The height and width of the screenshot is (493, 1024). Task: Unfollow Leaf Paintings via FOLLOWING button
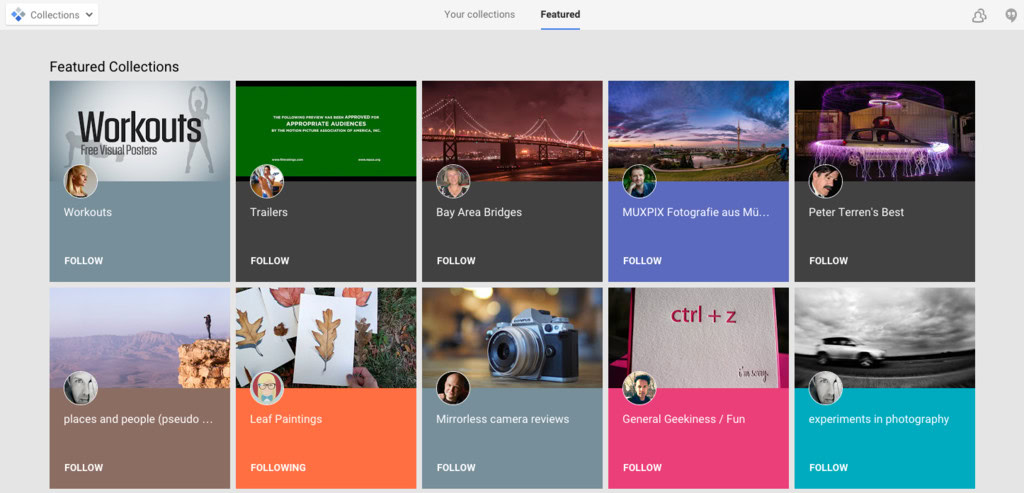coord(278,468)
